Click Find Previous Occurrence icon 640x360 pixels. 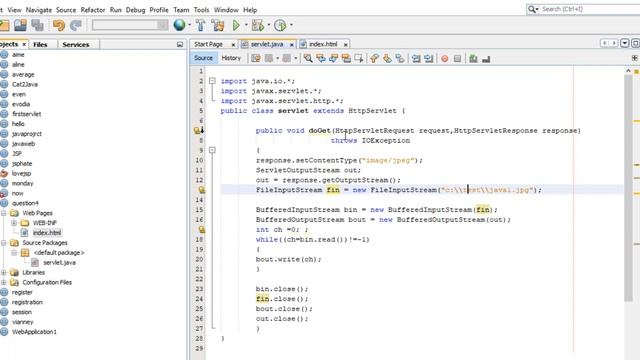[x=321, y=59]
